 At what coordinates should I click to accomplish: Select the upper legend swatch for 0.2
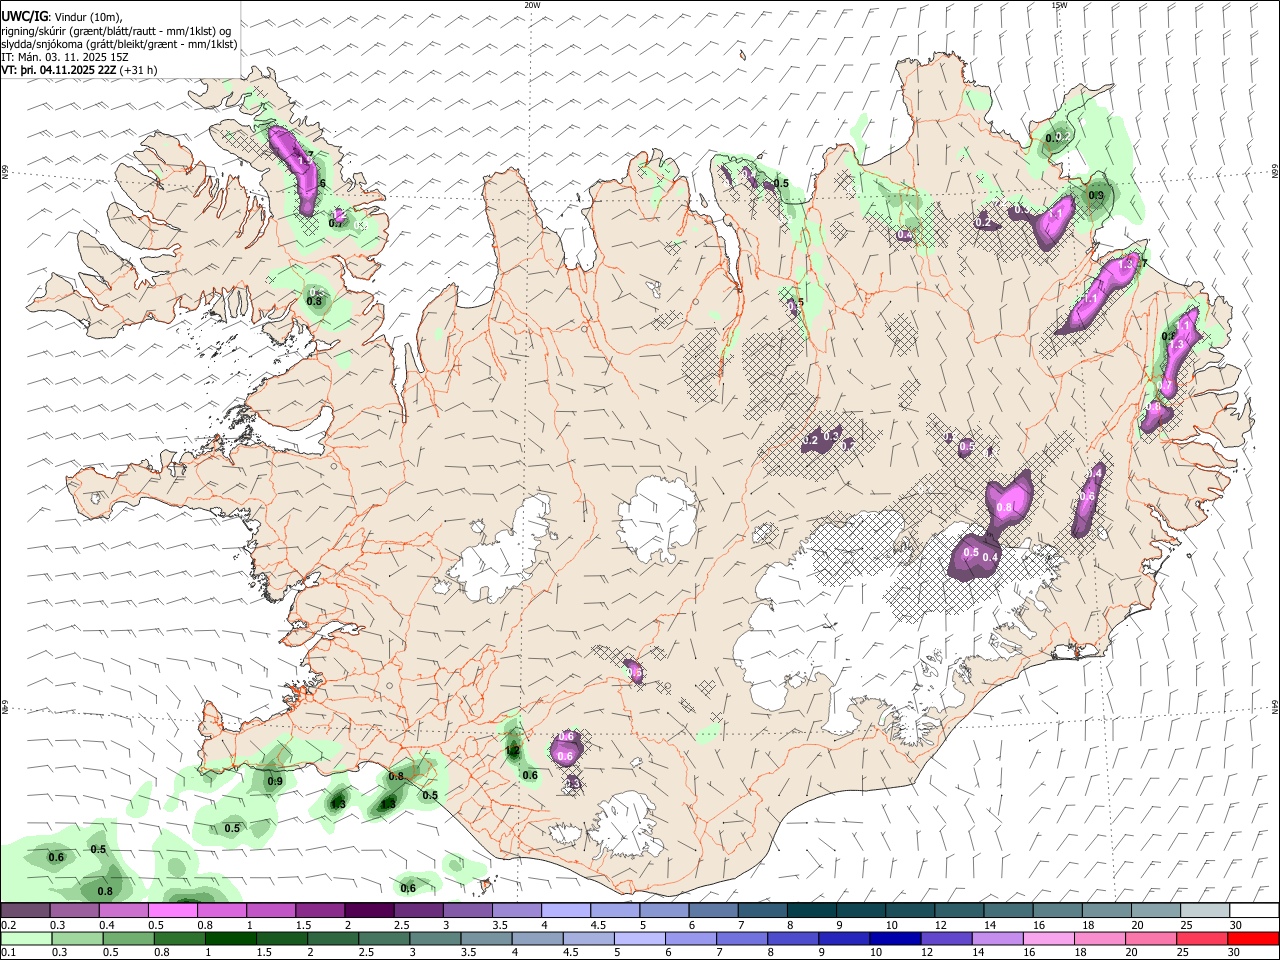[25, 910]
